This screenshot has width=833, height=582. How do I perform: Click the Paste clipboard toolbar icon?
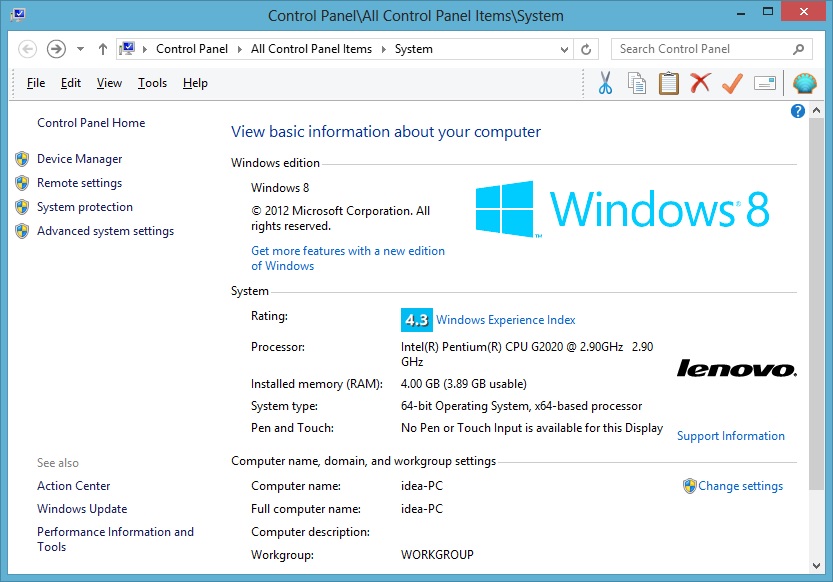[668, 83]
